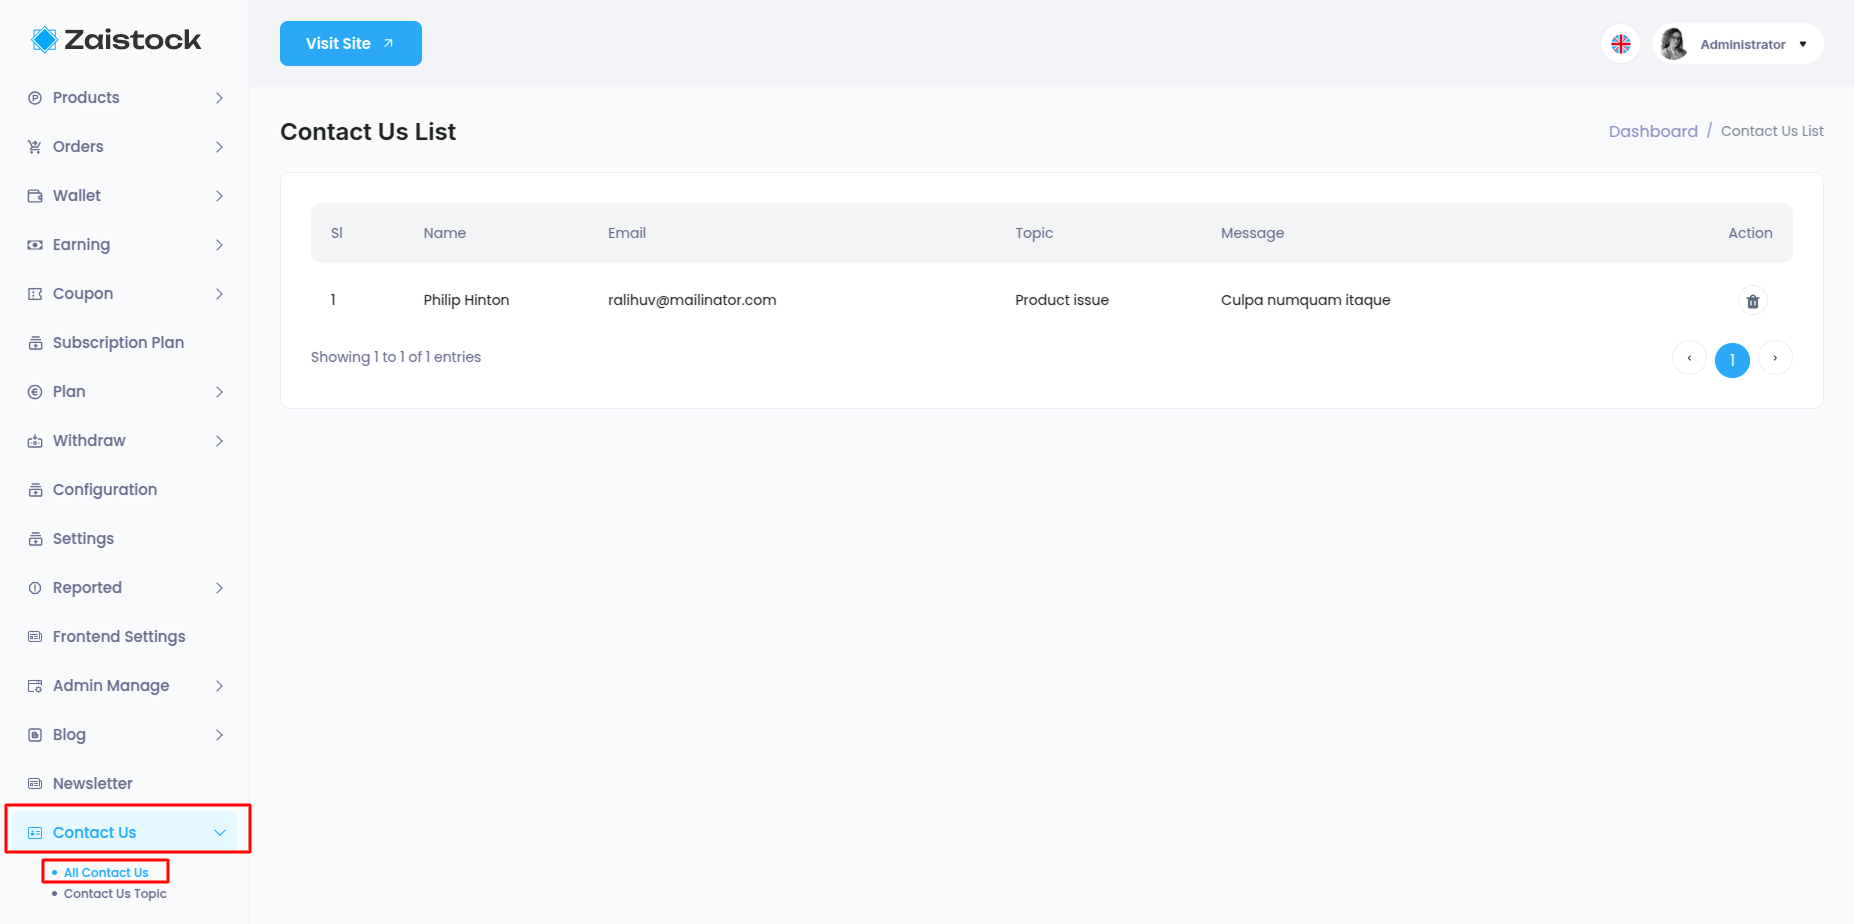
Task: Select All Contact Us submenu item
Action: point(106,873)
